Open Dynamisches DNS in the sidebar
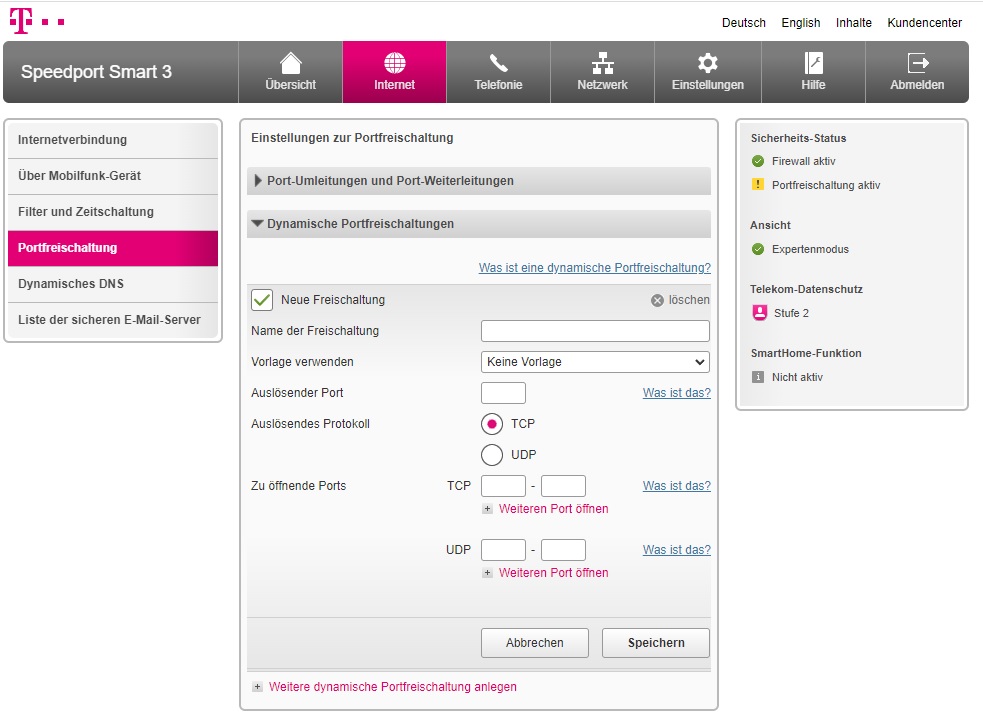 (113, 284)
